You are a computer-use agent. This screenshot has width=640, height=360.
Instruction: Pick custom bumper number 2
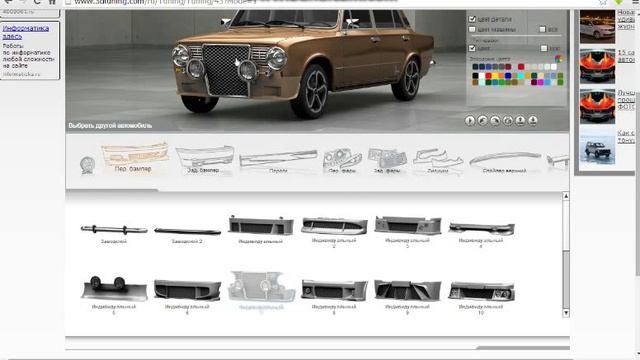point(334,232)
